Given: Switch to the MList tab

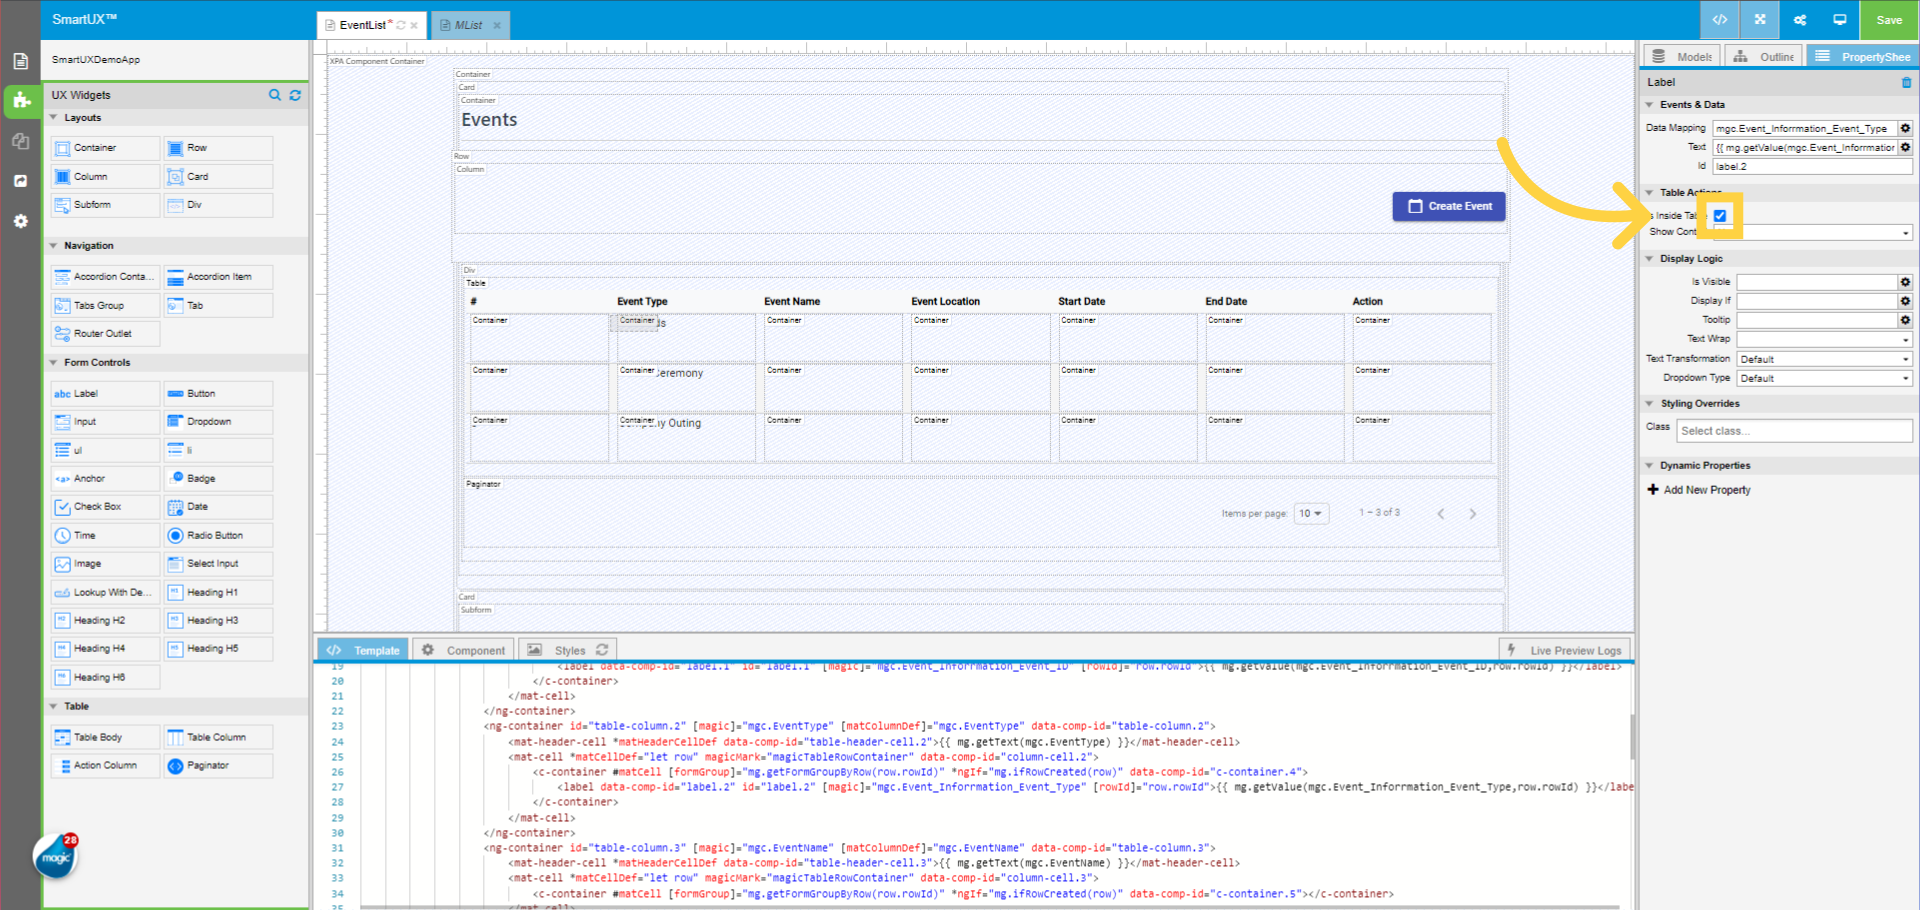Looking at the screenshot, I should pos(466,24).
